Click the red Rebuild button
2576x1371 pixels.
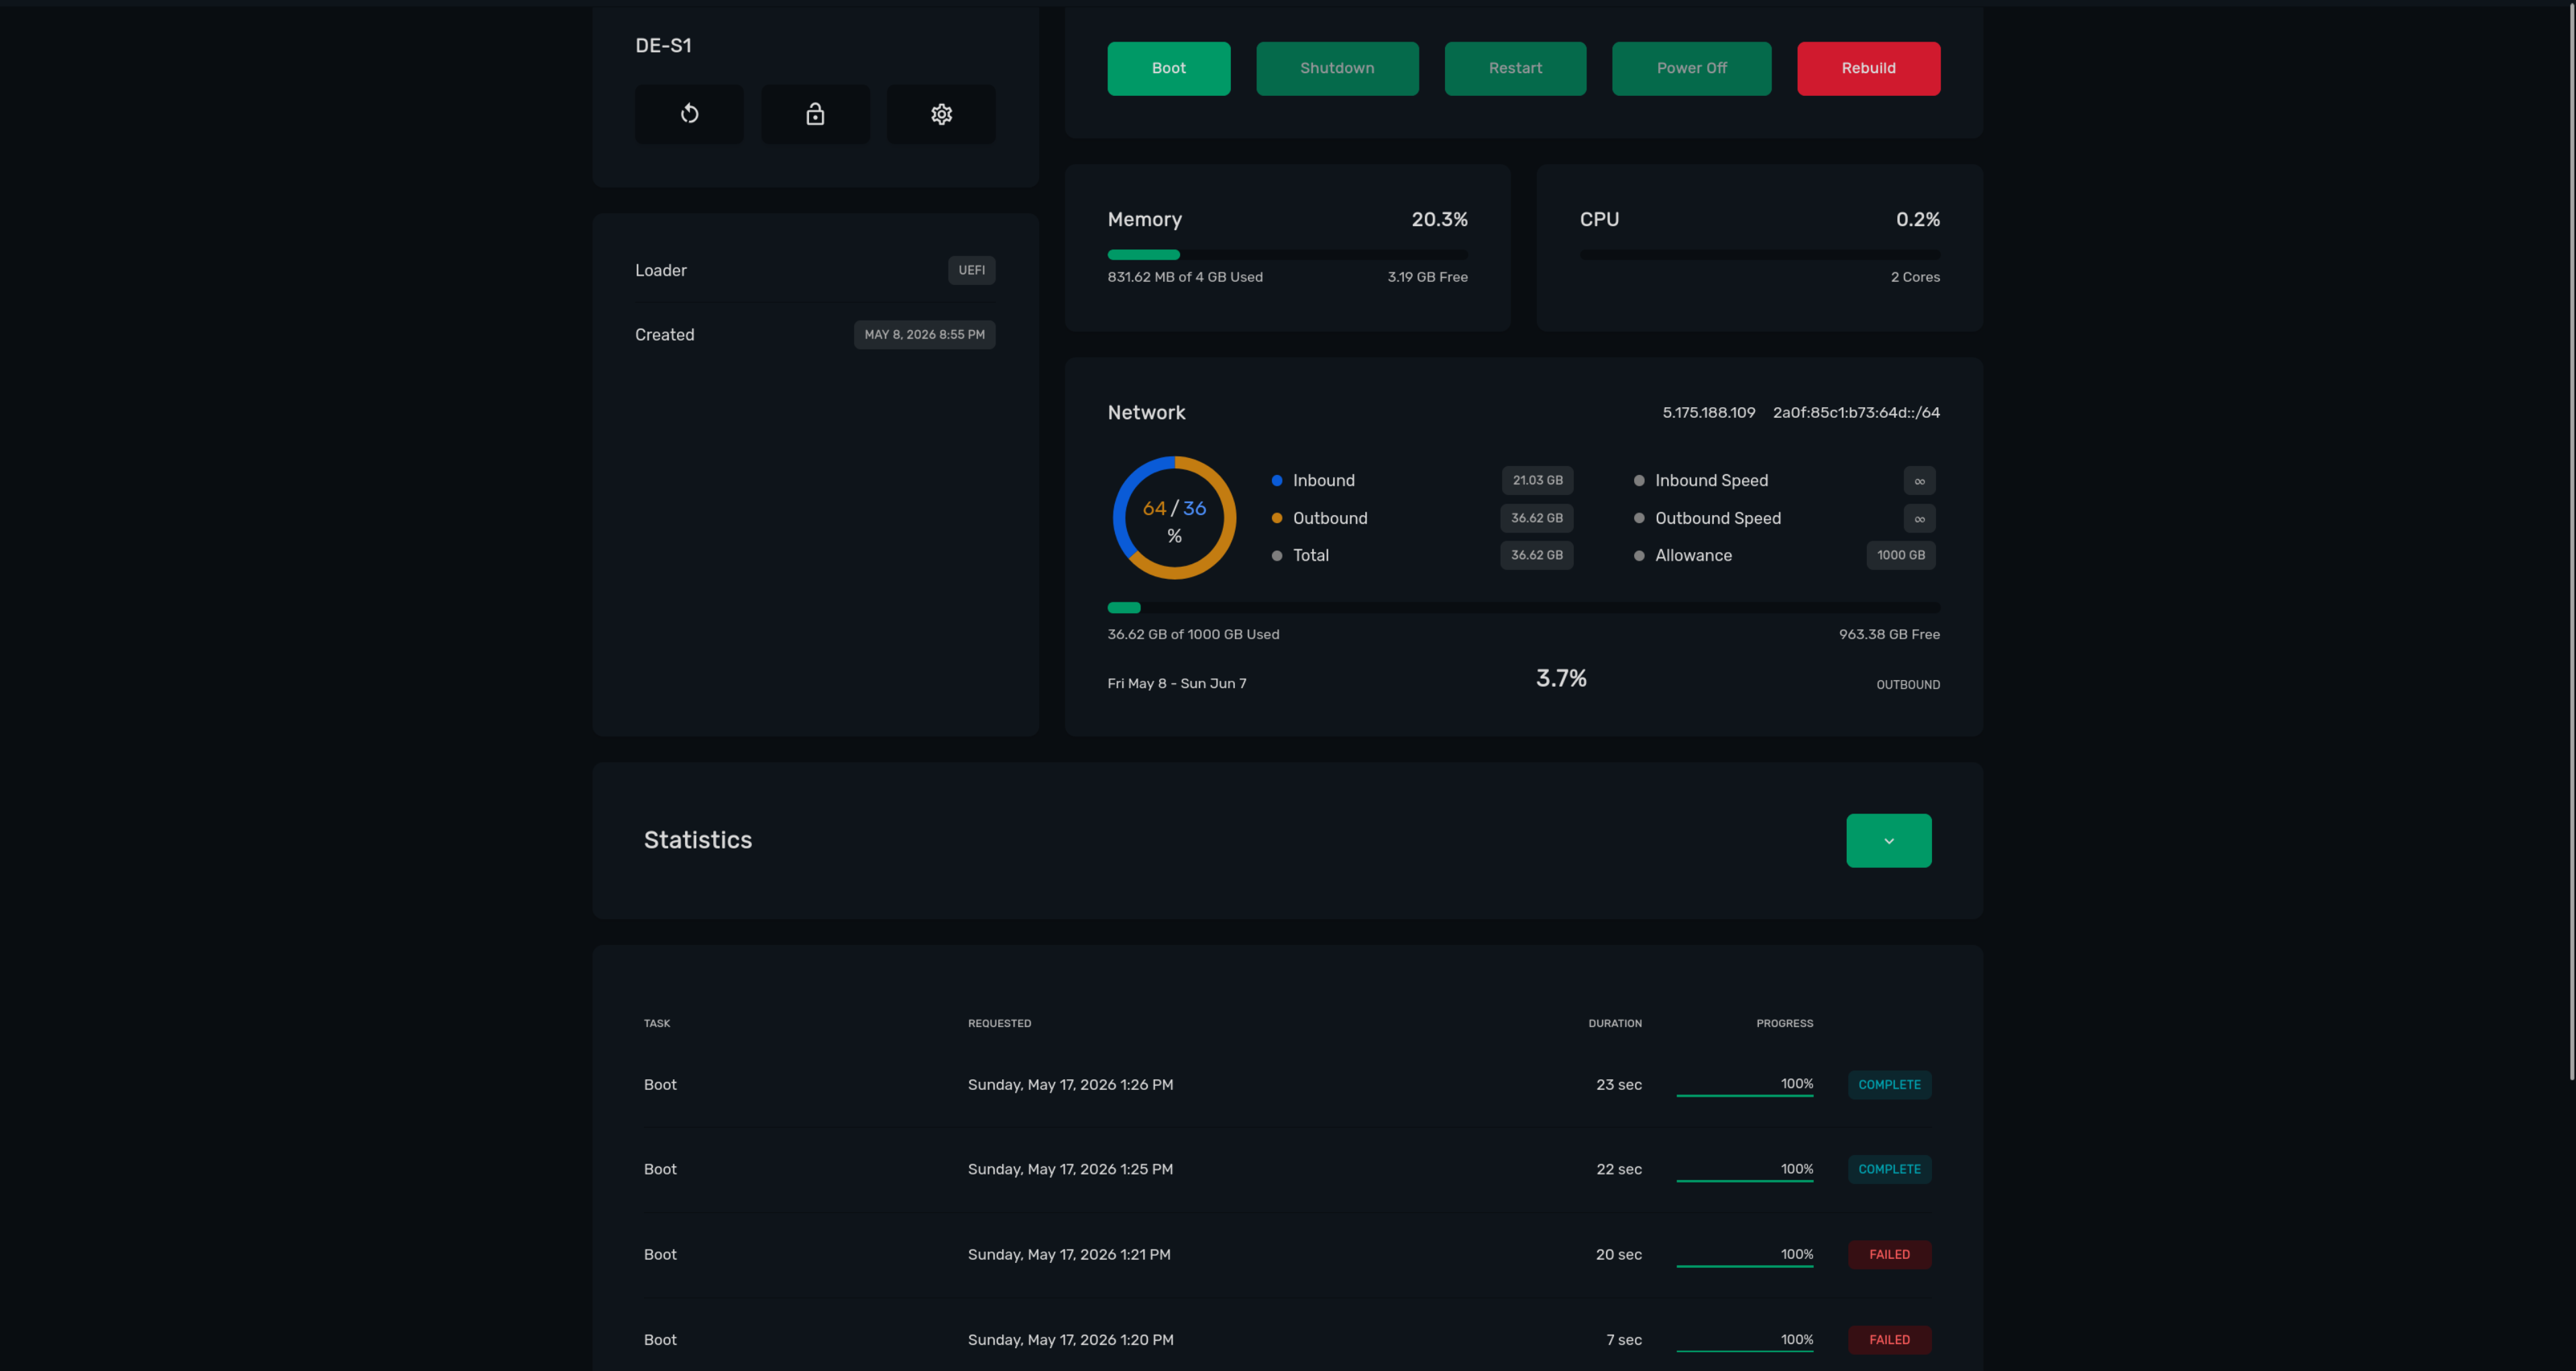1869,68
